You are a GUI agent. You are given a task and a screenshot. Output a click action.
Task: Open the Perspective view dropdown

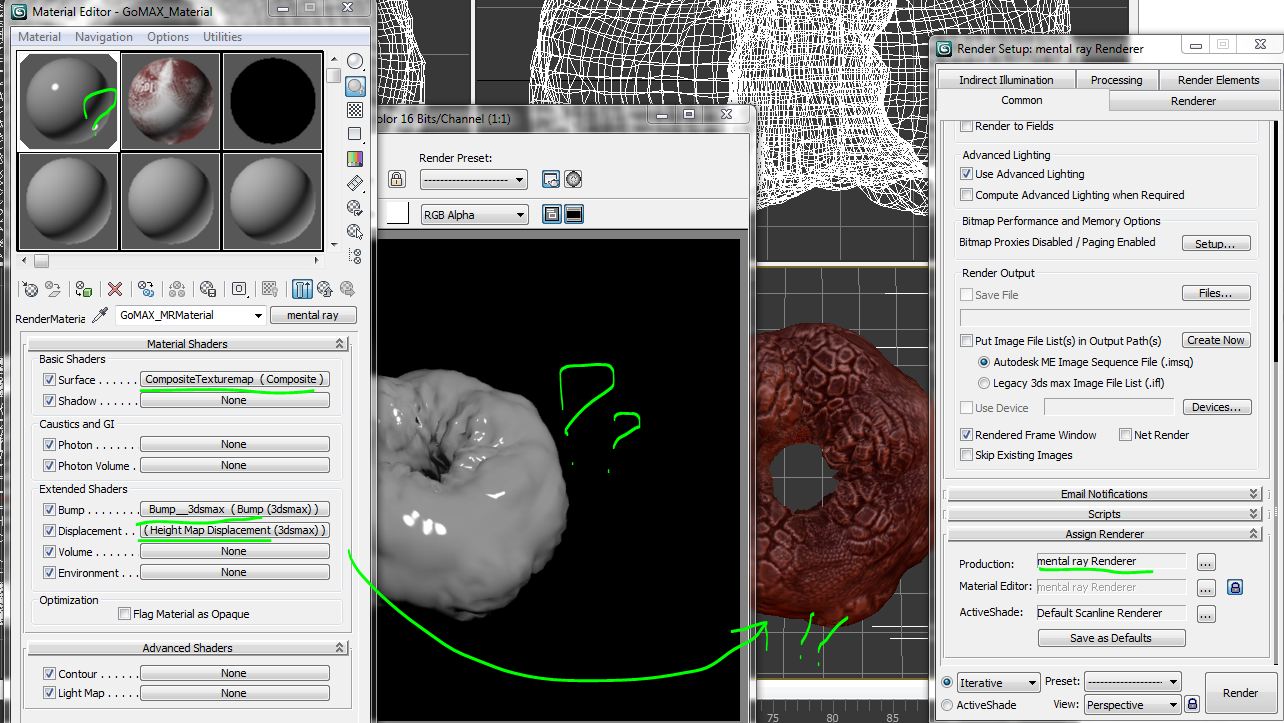click(x=1131, y=705)
